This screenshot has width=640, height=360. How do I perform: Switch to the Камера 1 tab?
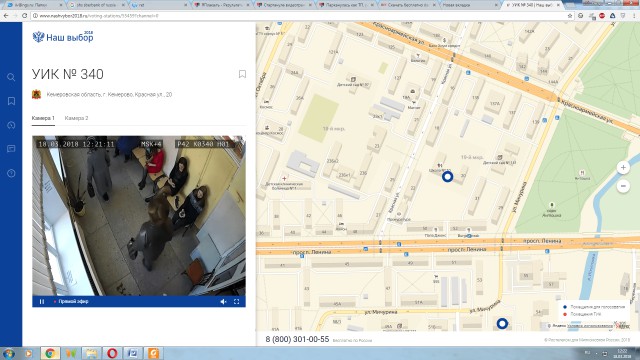(x=43, y=118)
